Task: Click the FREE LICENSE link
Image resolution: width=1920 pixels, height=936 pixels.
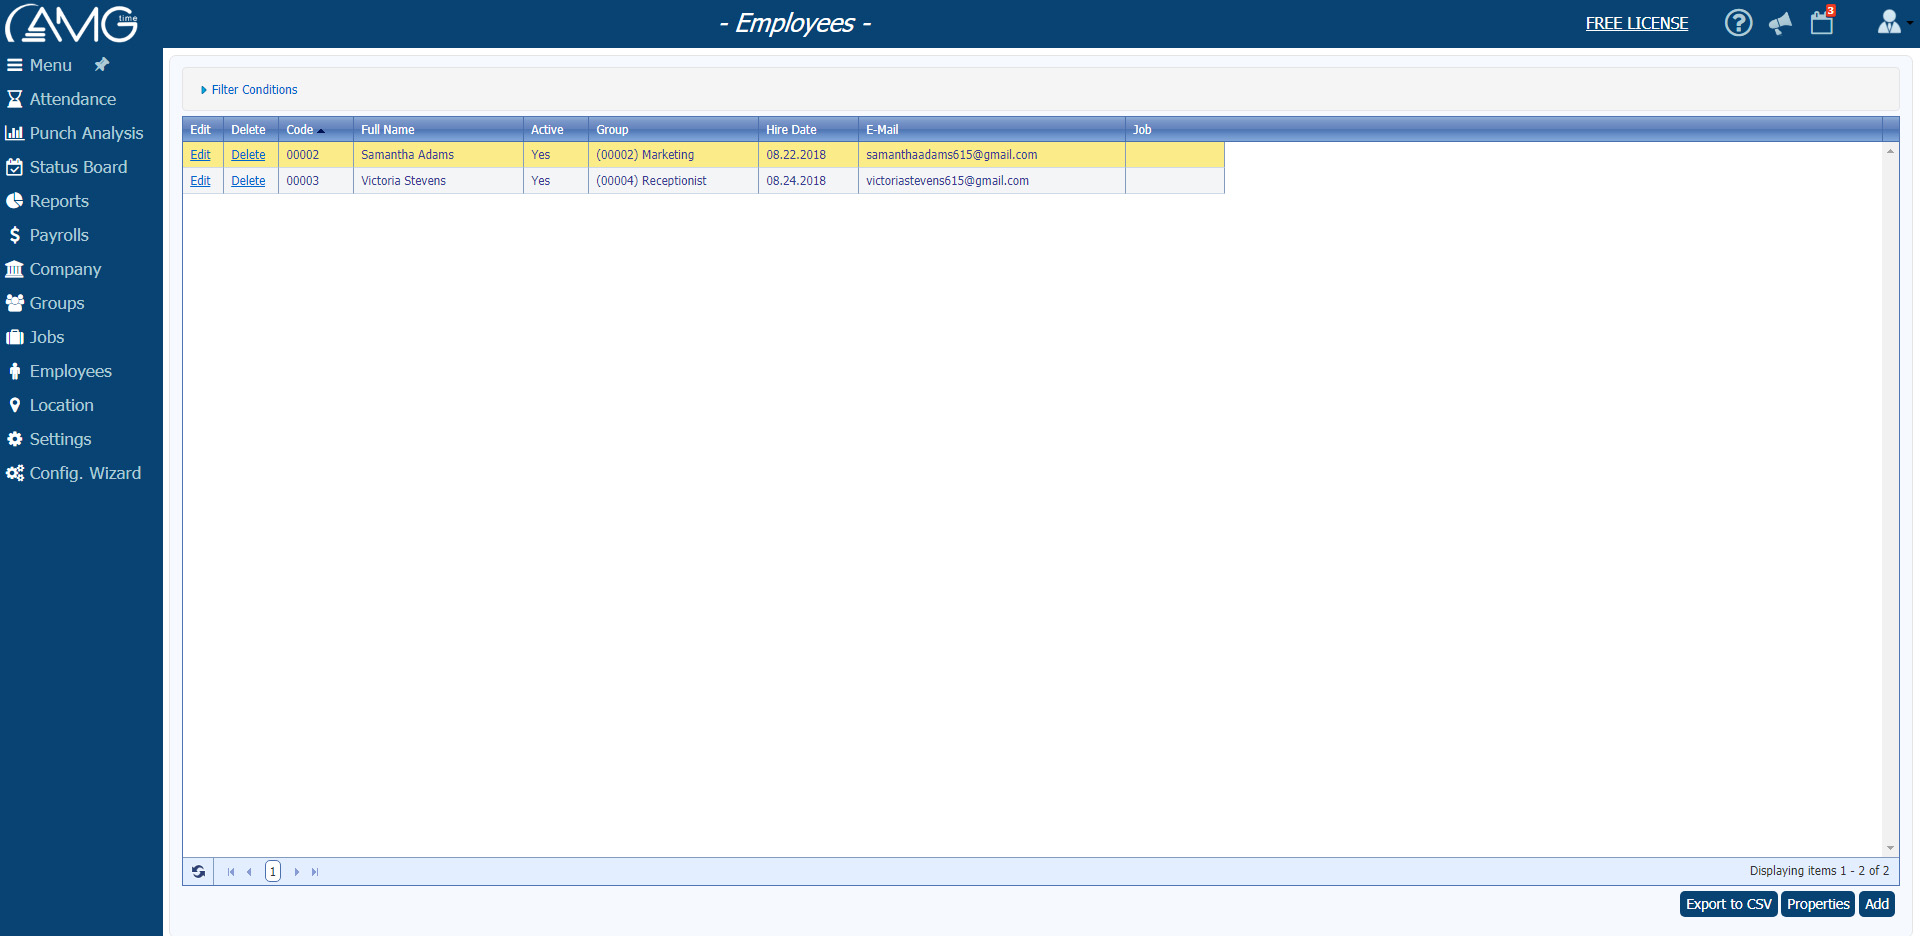Action: (1636, 23)
